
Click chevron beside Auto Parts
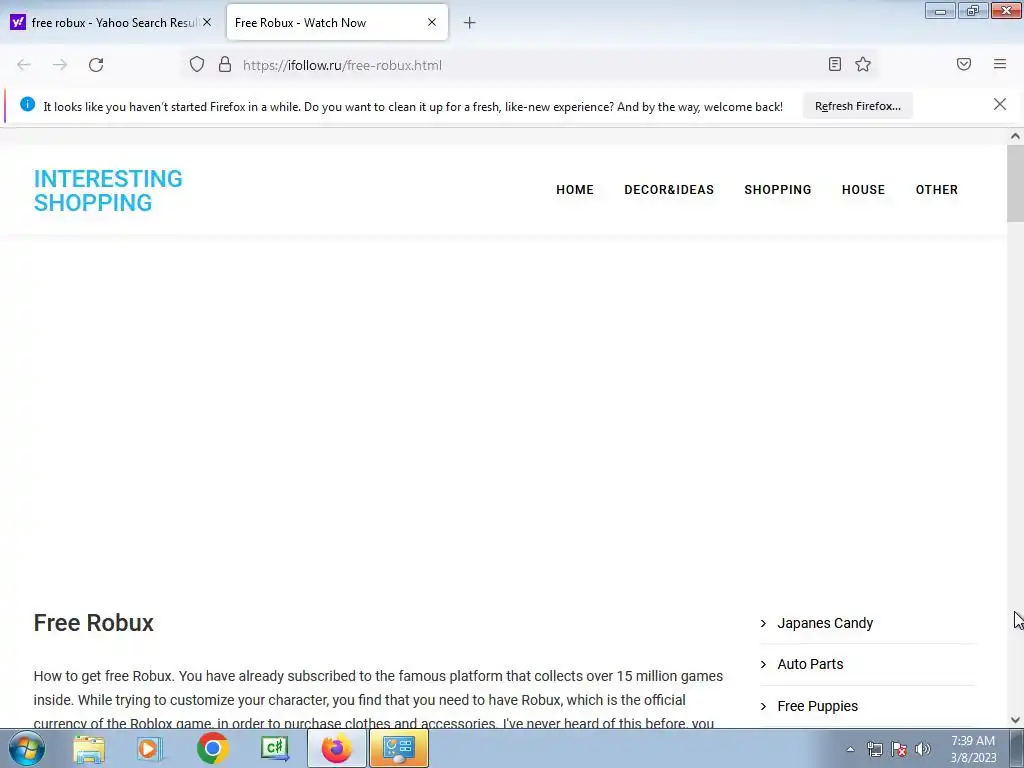tap(763, 665)
